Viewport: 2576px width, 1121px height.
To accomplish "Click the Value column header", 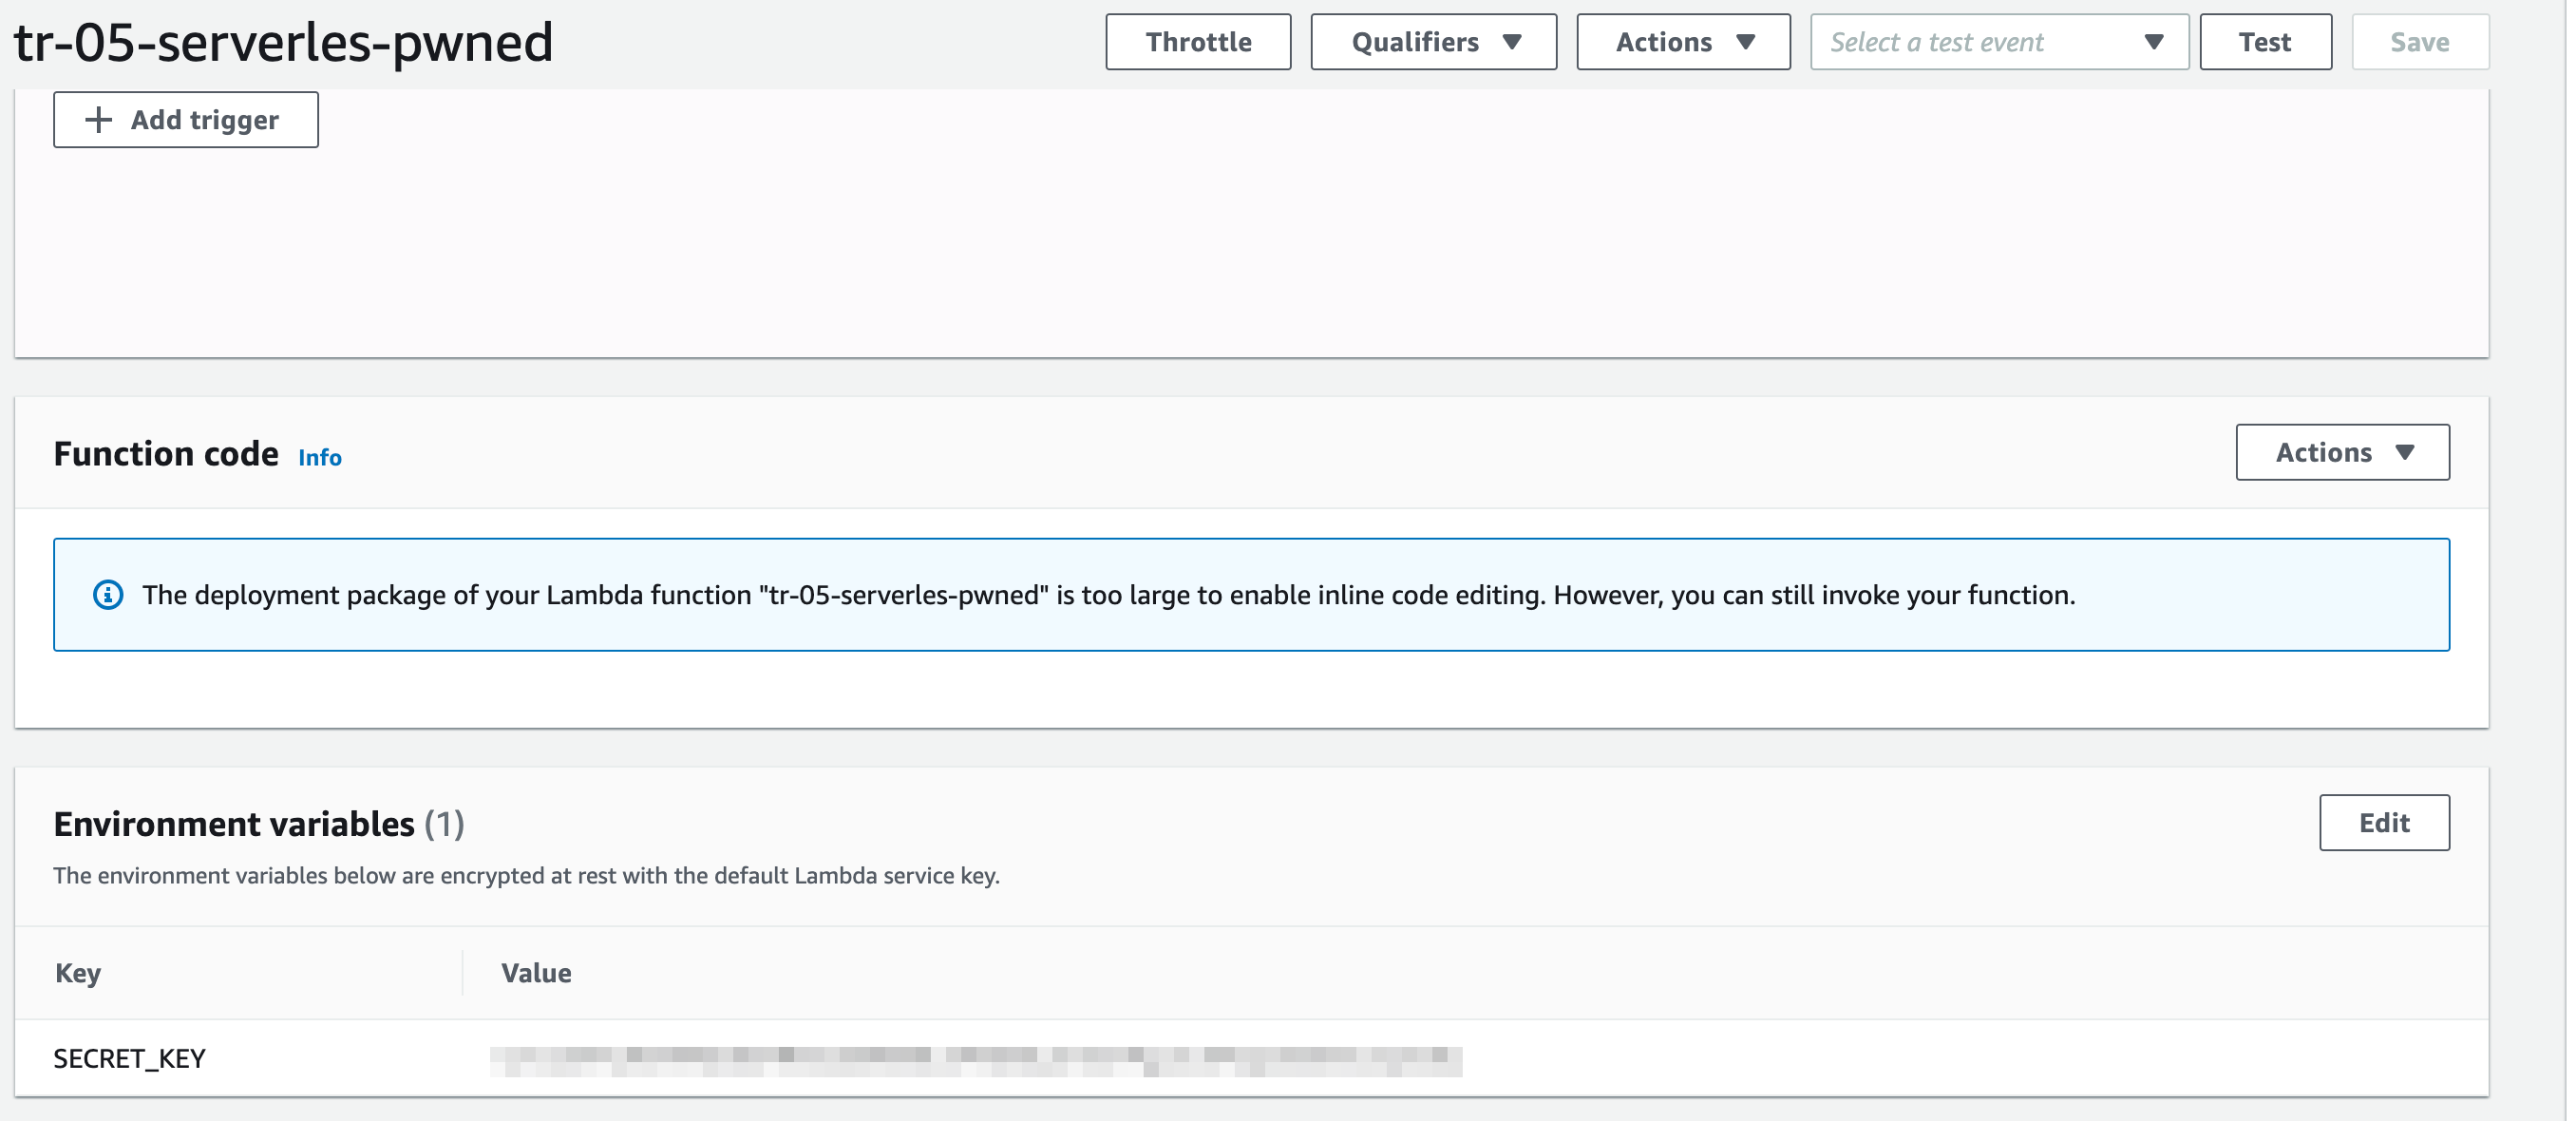I will (x=536, y=973).
